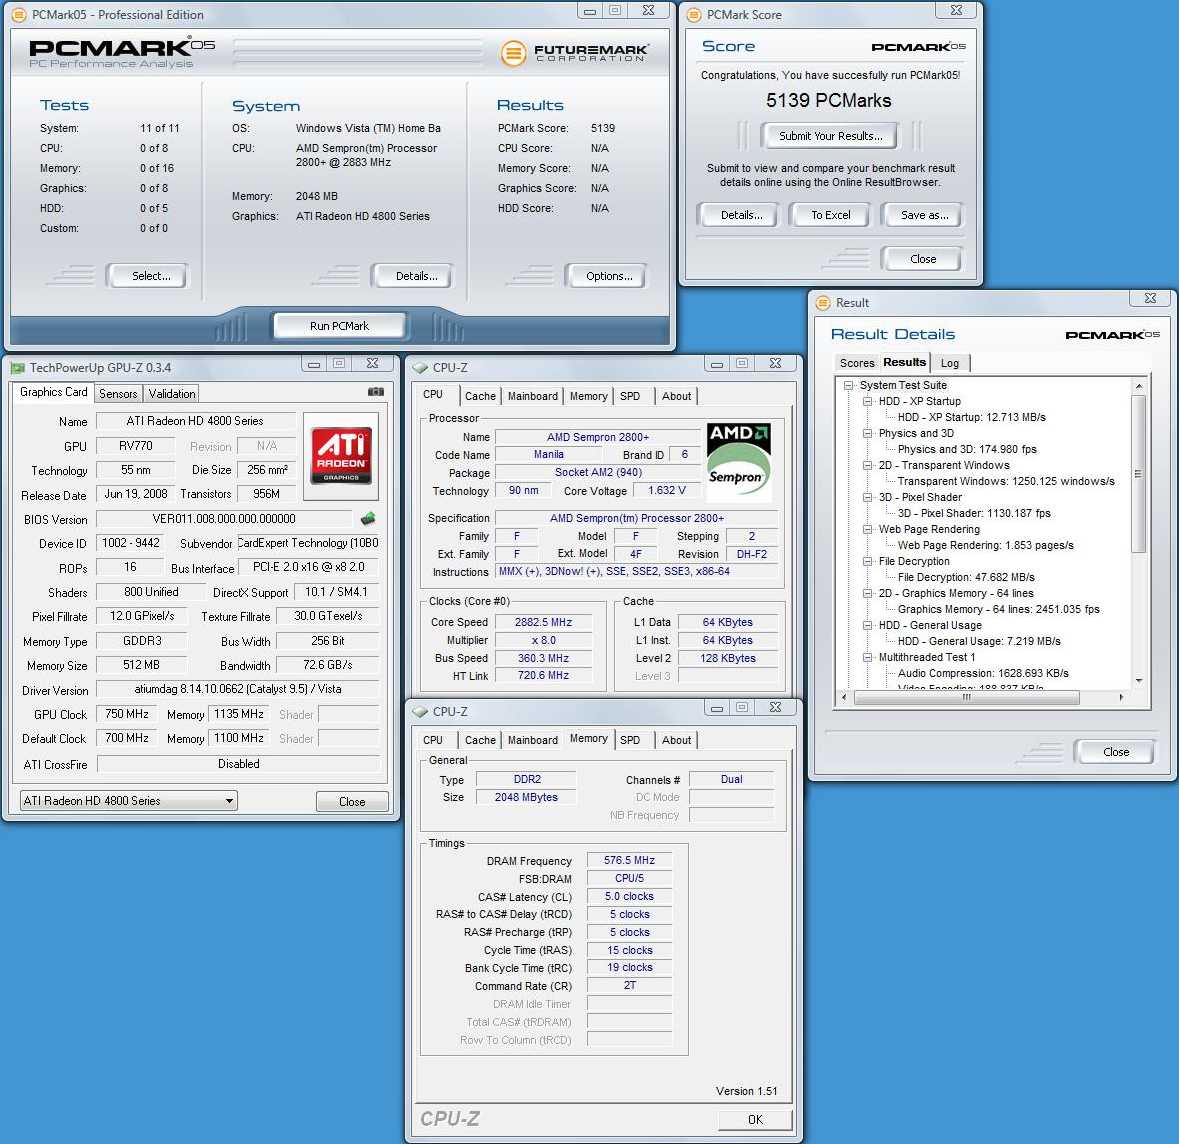Select 'Physics and 3D: 174.980 fps' result row

coord(967,449)
